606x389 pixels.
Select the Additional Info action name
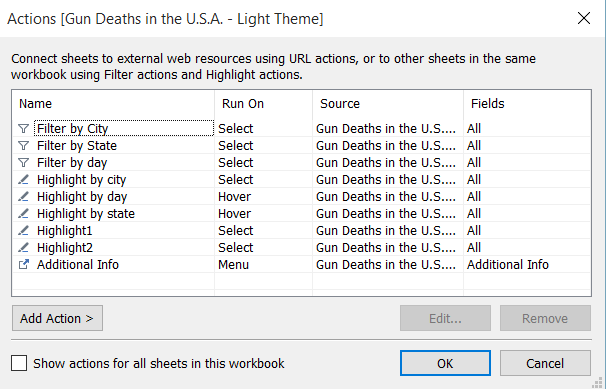point(78,265)
